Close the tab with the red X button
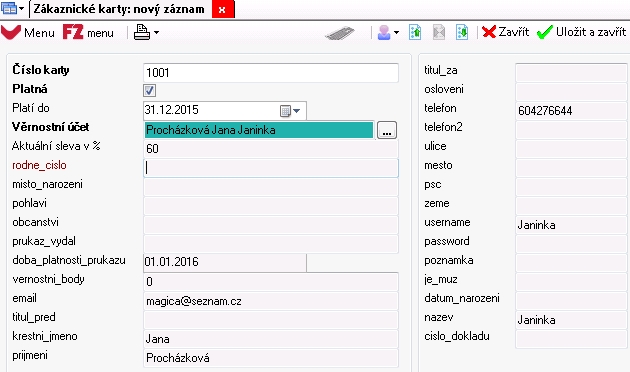This screenshot has height=372, width=630. (222, 10)
